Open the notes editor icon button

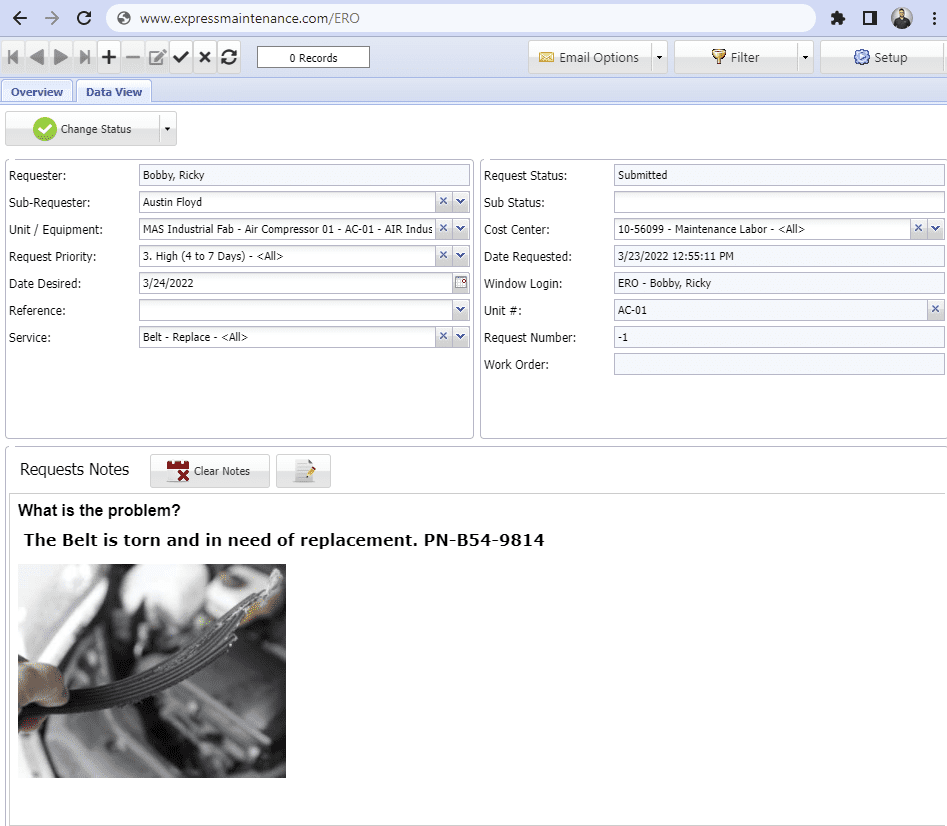(x=303, y=471)
